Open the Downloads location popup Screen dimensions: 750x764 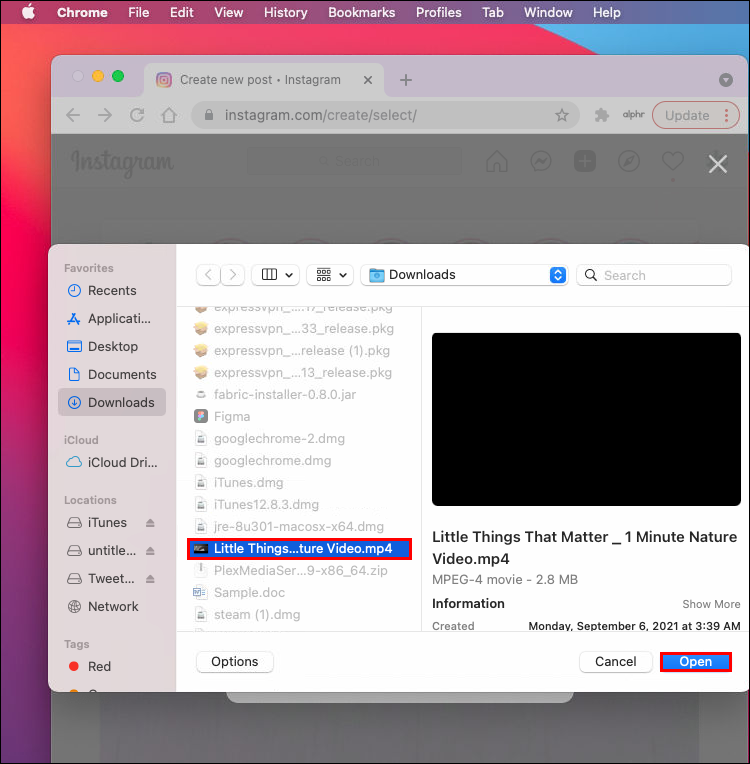point(464,275)
